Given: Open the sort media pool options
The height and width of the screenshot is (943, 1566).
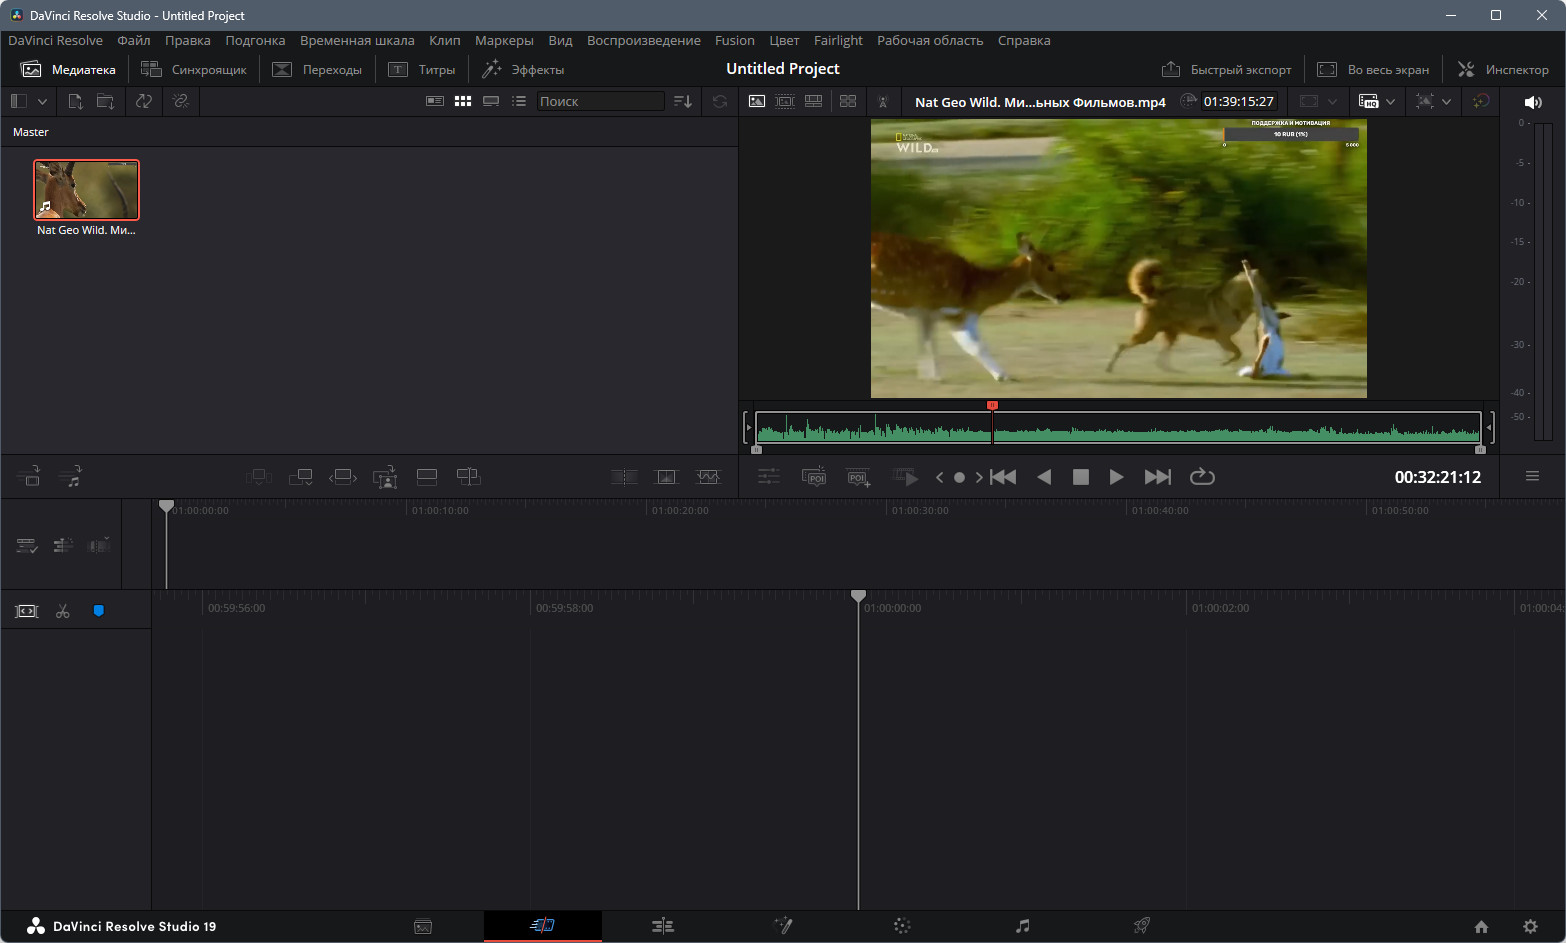Looking at the screenshot, I should click(x=683, y=101).
